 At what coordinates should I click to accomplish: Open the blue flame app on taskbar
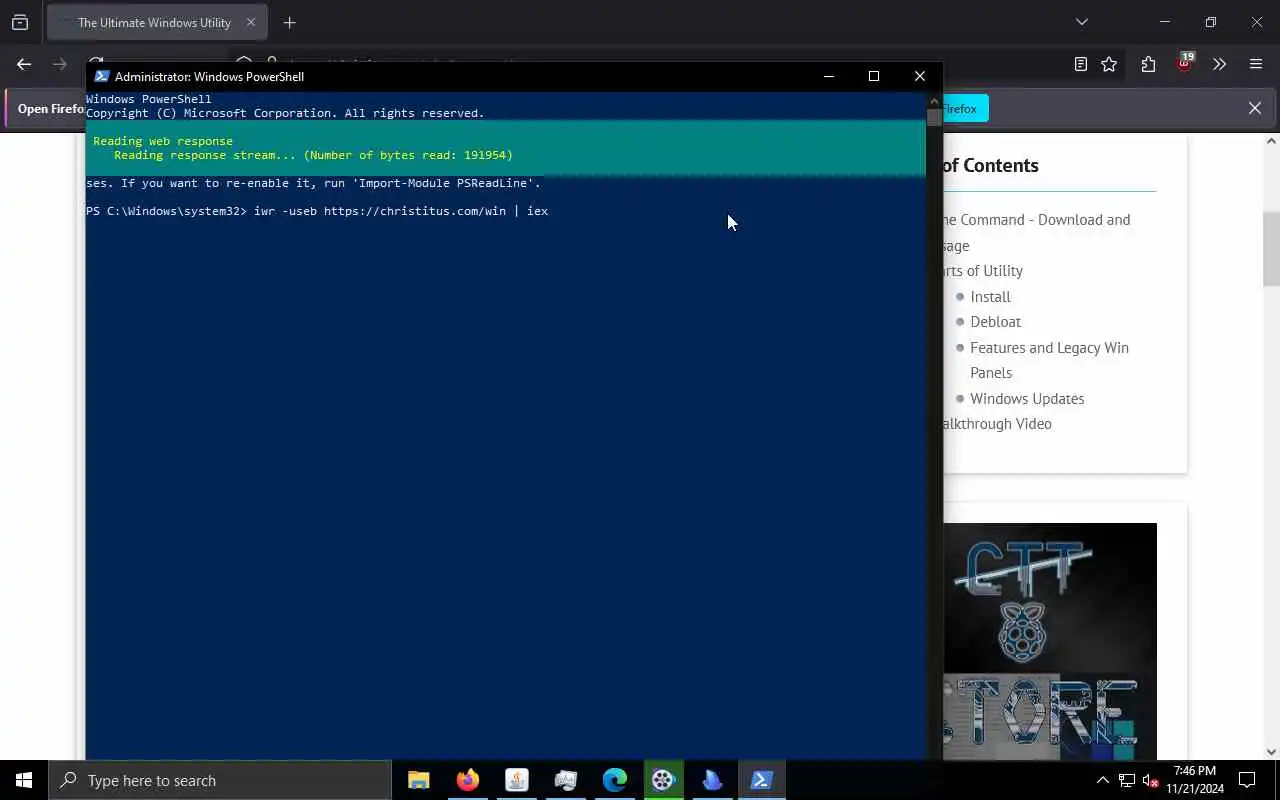[713, 780]
